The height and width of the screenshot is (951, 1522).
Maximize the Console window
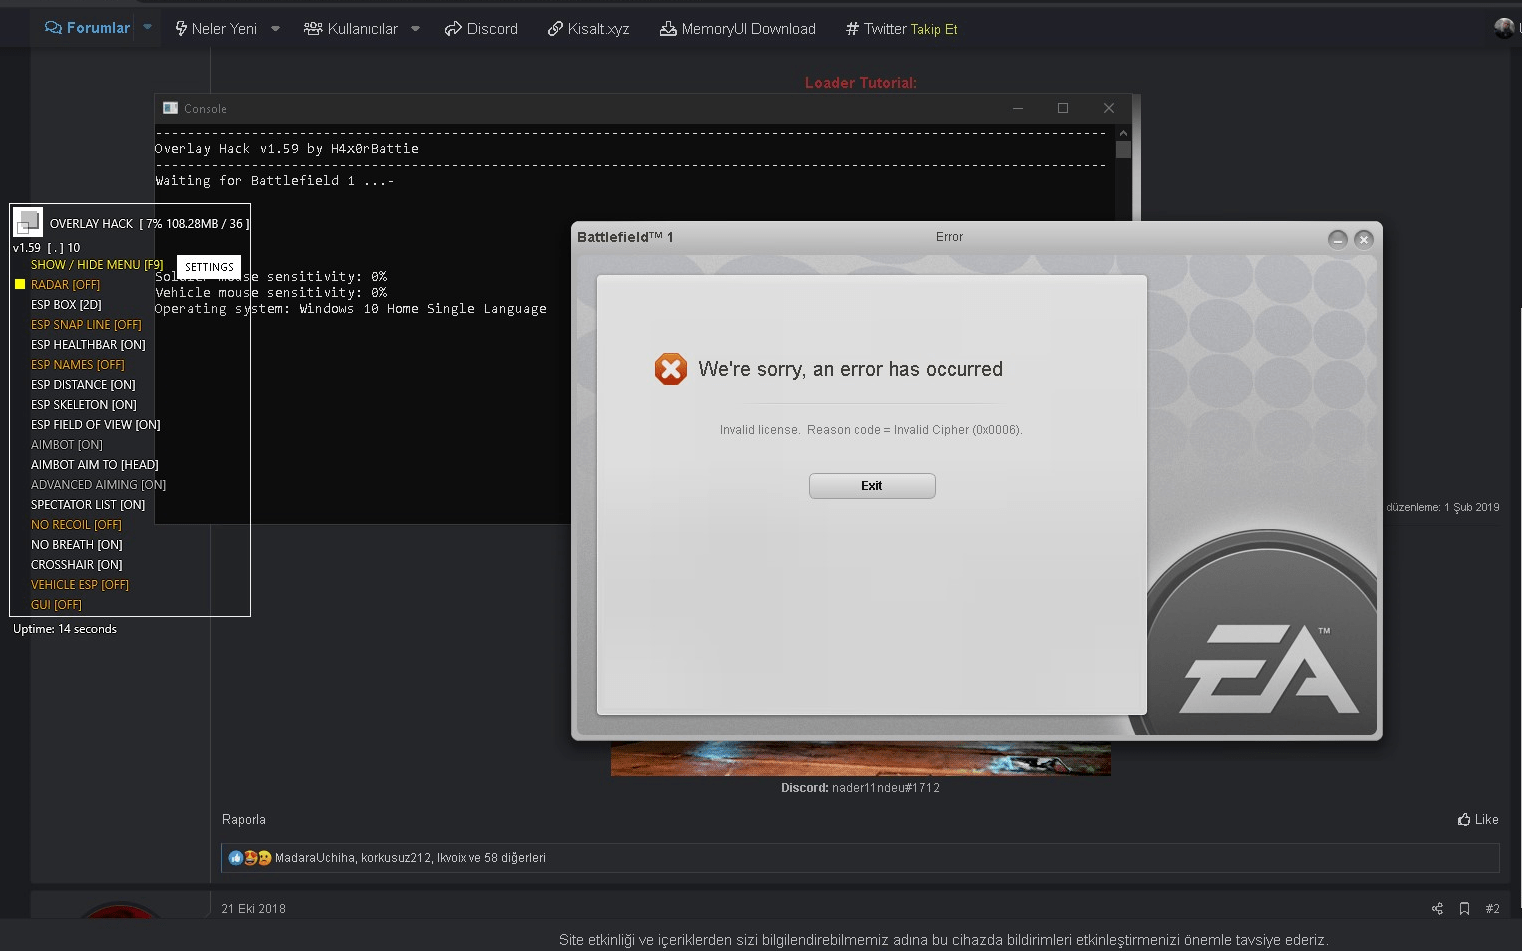click(x=1063, y=108)
